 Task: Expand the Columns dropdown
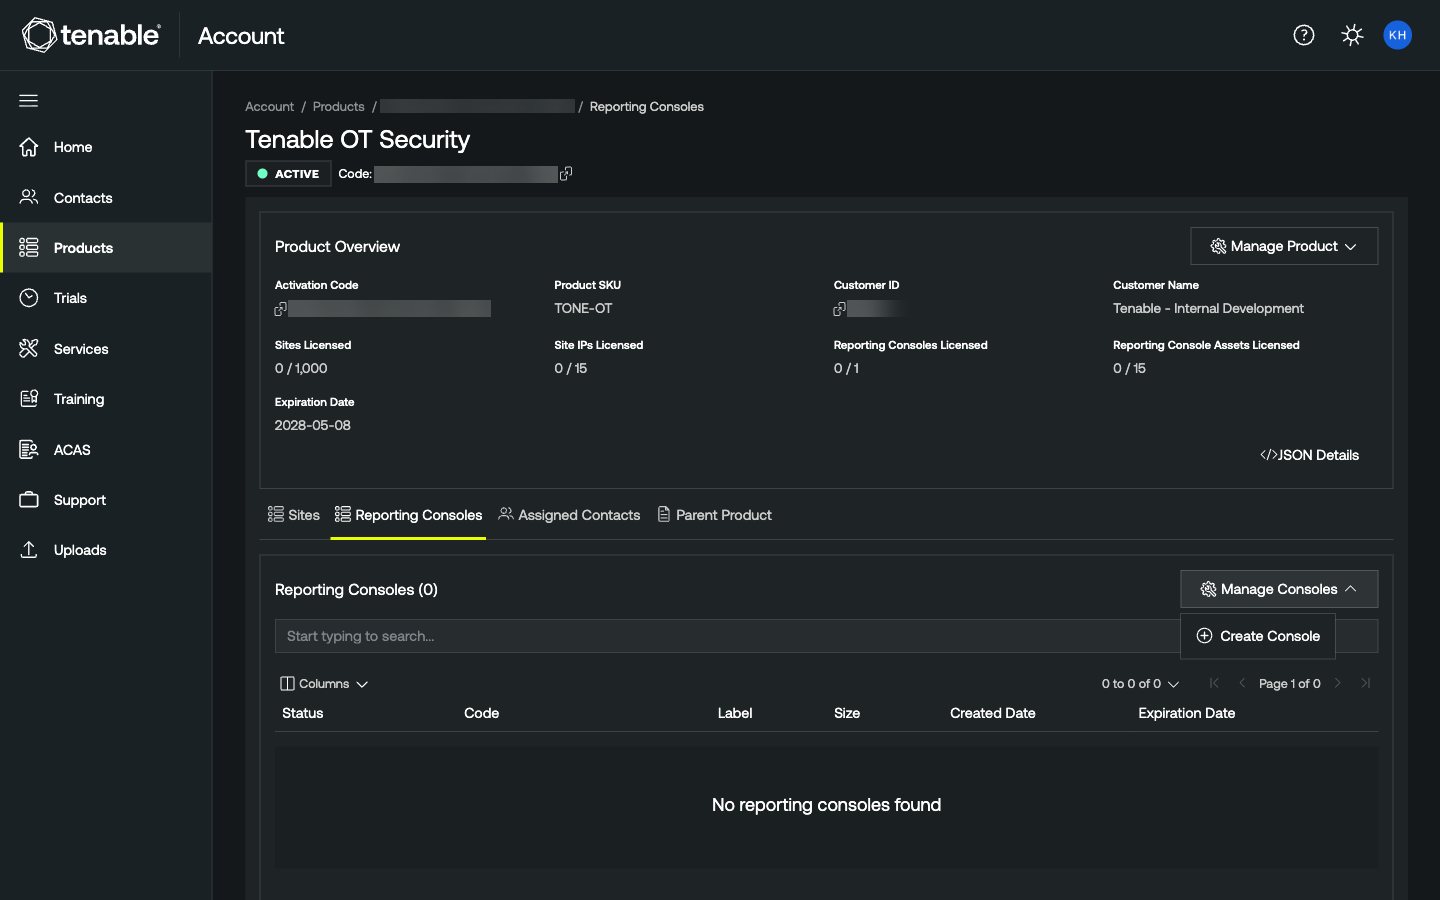pos(324,684)
